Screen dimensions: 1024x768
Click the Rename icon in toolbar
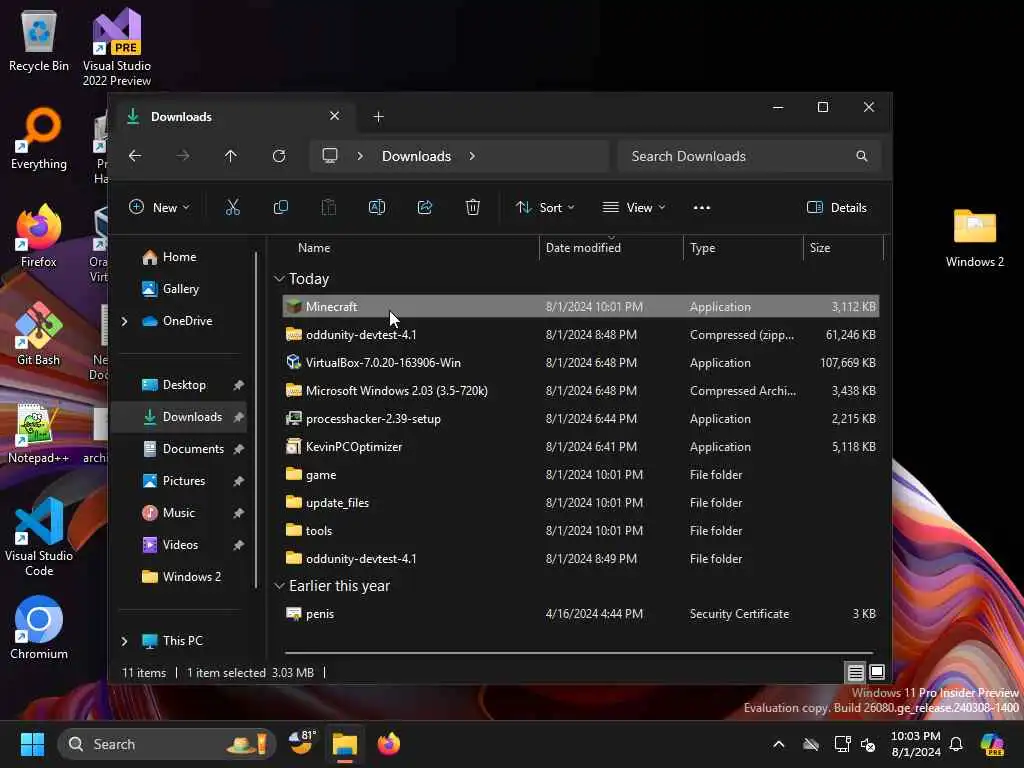click(377, 208)
